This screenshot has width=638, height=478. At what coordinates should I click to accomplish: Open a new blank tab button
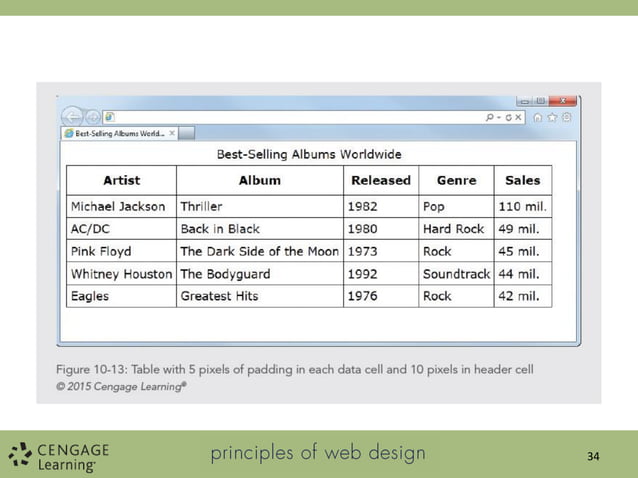[x=186, y=133]
